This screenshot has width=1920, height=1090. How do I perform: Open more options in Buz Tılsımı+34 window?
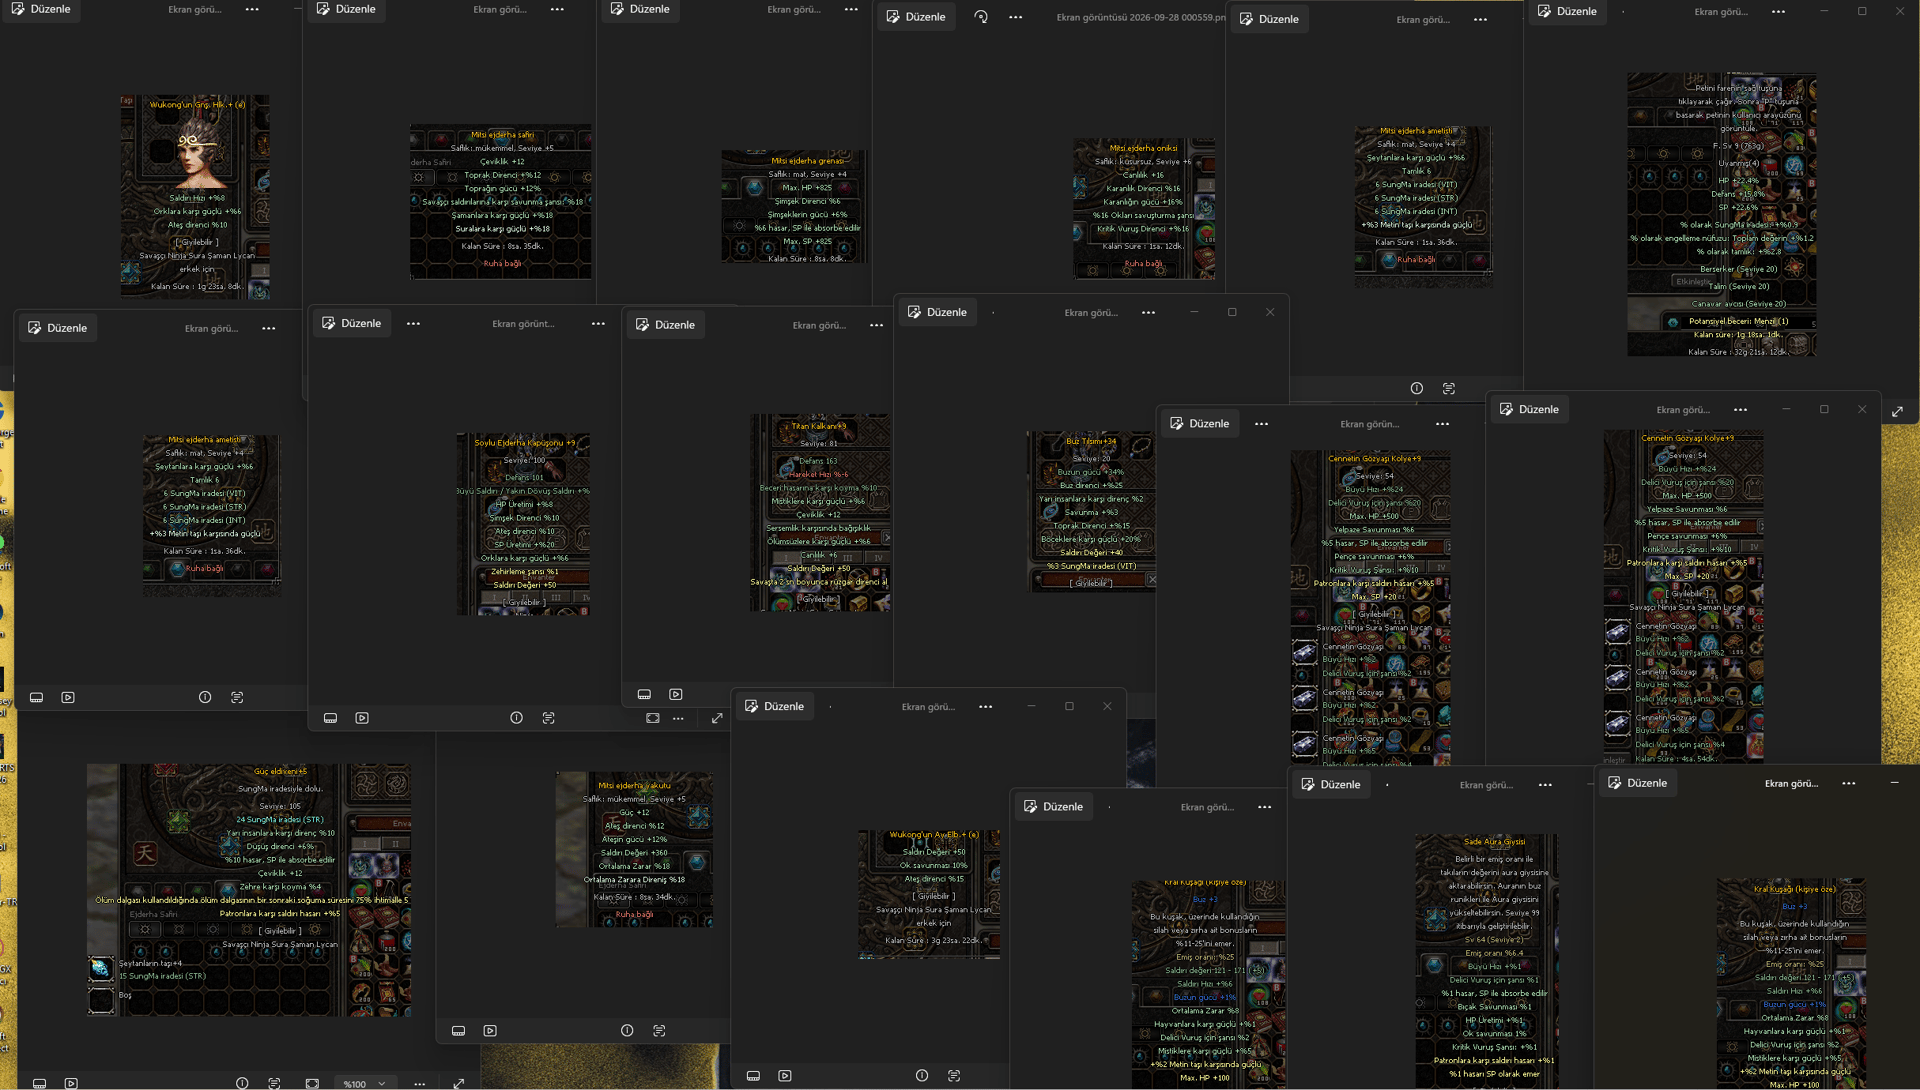point(1148,312)
